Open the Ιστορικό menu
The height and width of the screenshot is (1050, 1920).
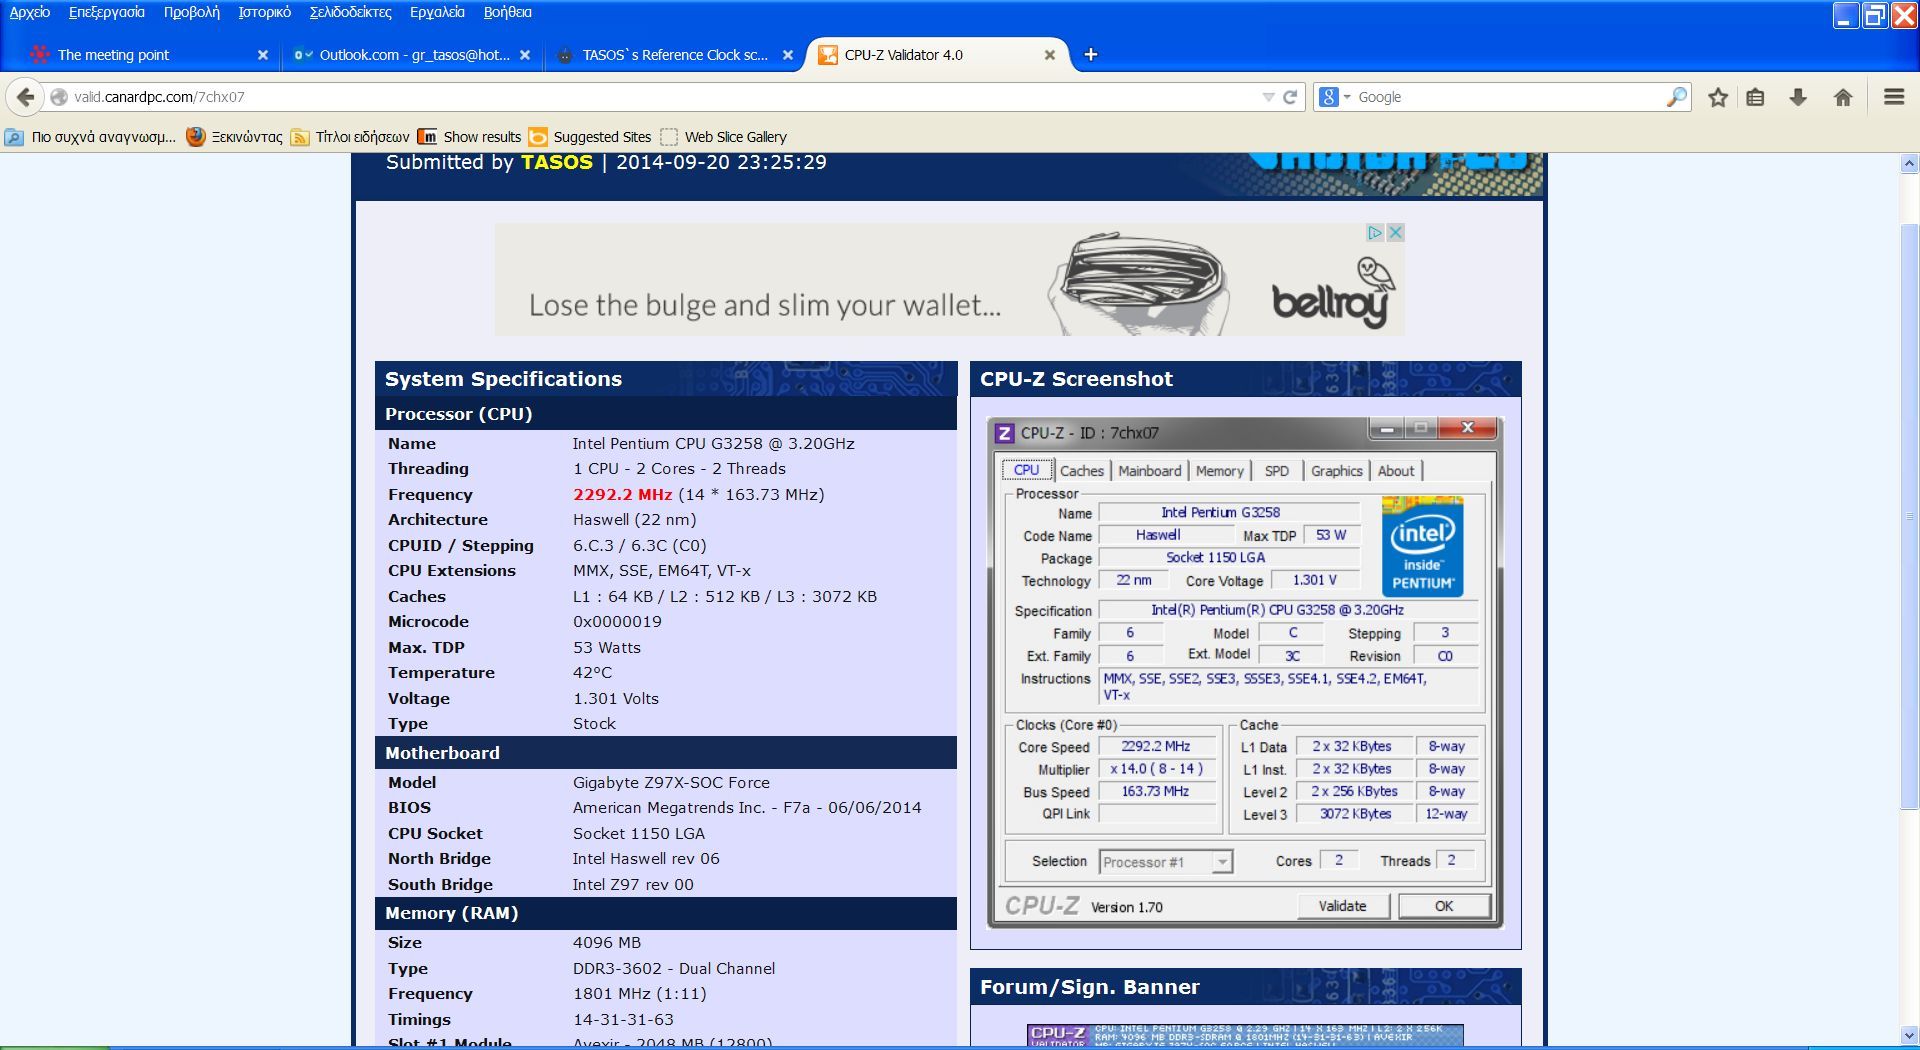click(265, 12)
